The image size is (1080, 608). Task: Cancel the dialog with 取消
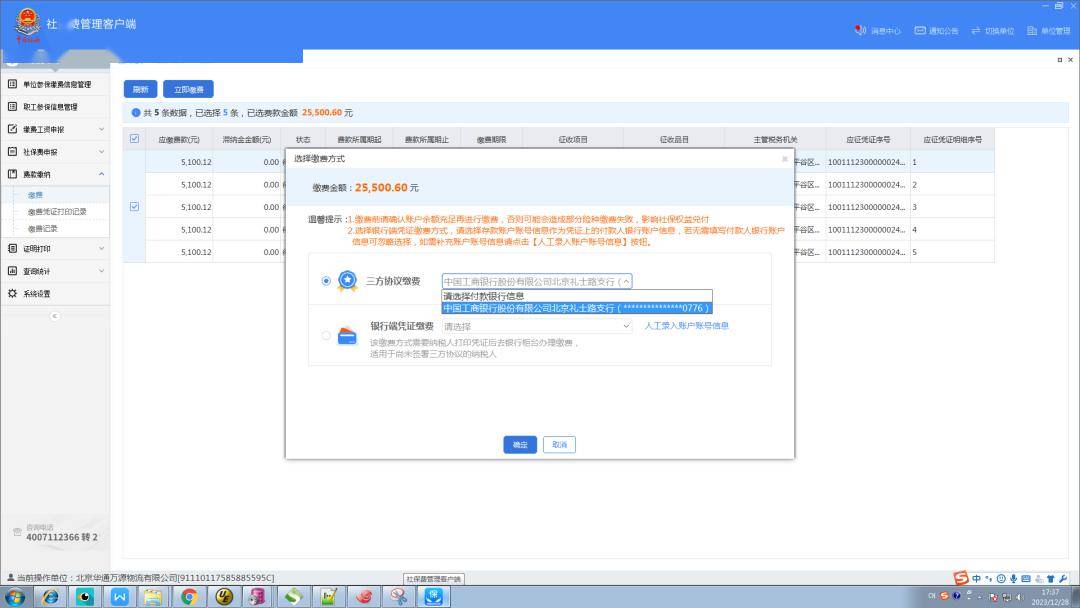pyautogui.click(x=559, y=445)
